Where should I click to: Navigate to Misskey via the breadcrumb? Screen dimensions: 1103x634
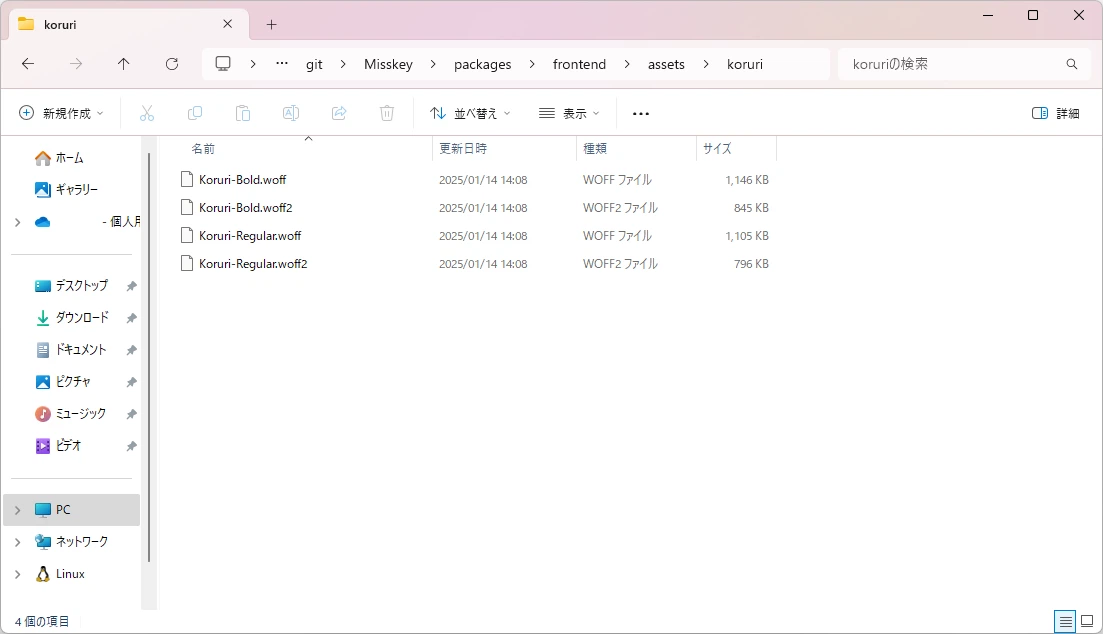[x=388, y=63]
